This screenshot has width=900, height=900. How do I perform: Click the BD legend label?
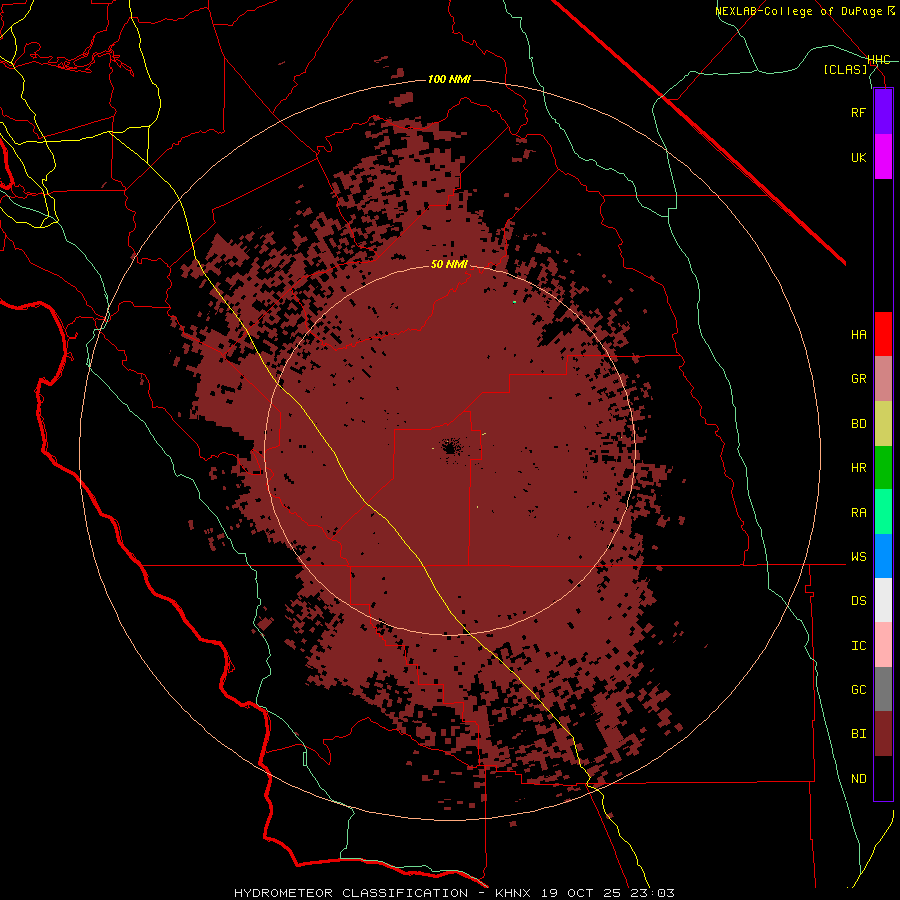(858, 424)
